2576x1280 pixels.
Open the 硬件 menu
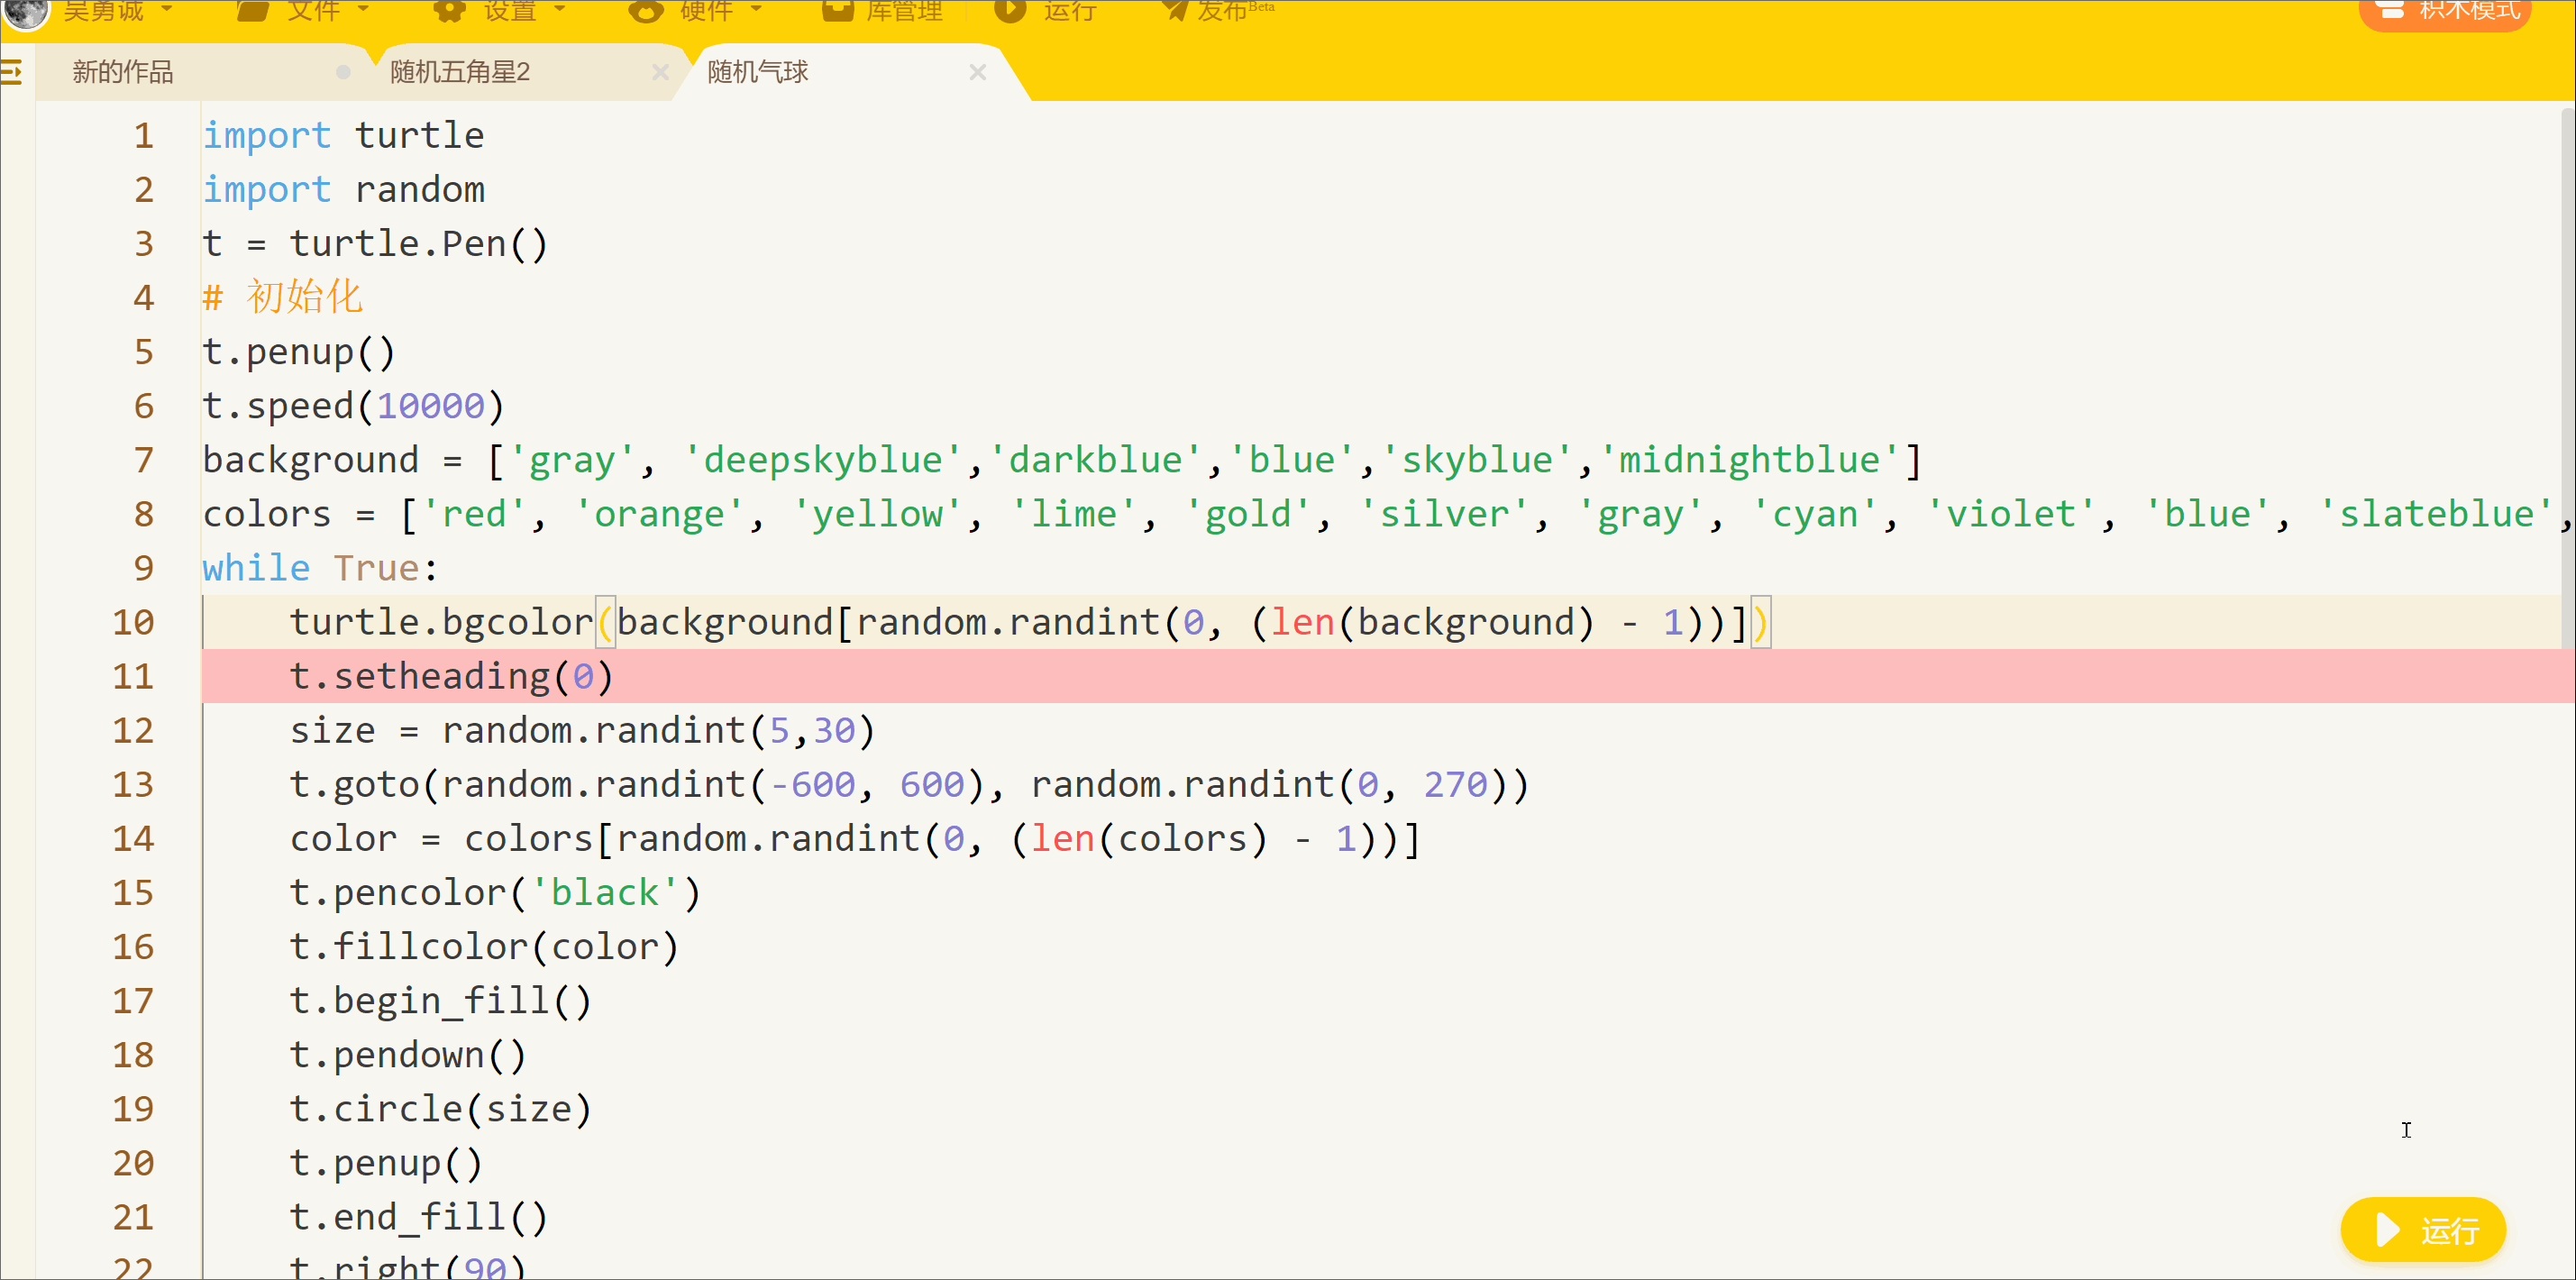696,11
